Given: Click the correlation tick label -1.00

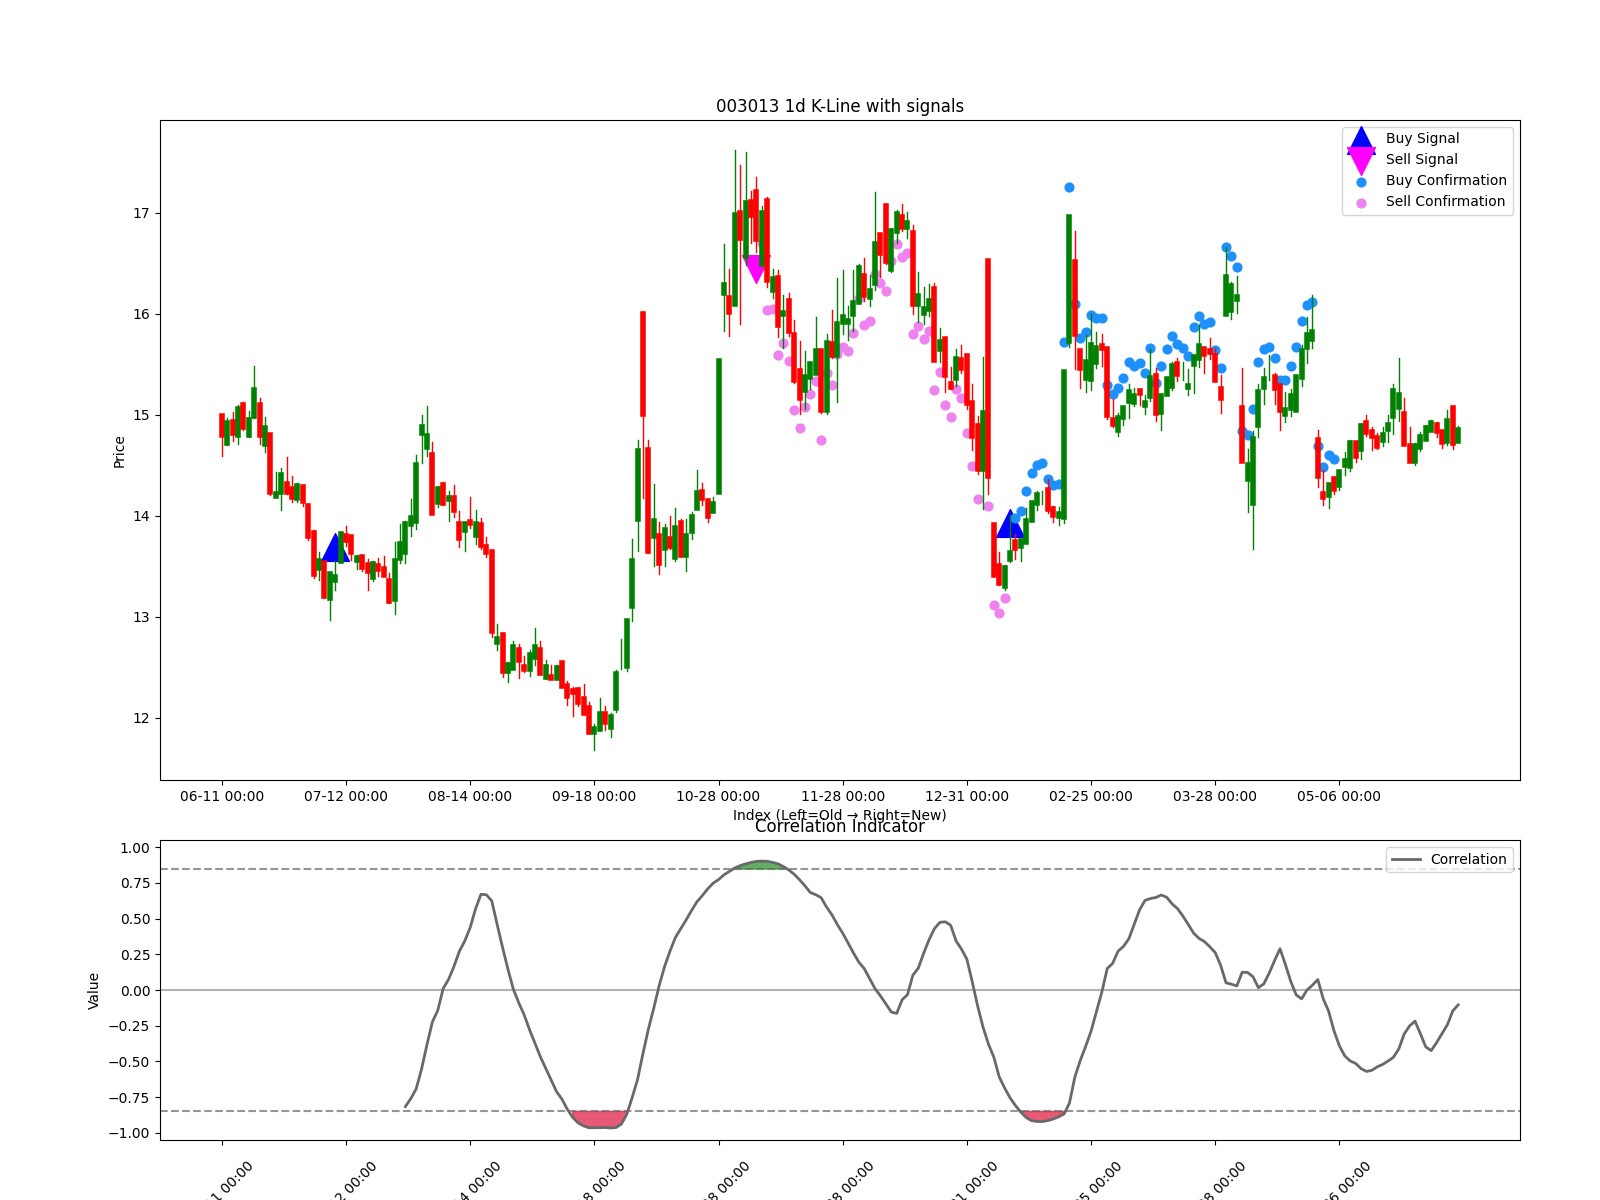Looking at the screenshot, I should tap(129, 1134).
